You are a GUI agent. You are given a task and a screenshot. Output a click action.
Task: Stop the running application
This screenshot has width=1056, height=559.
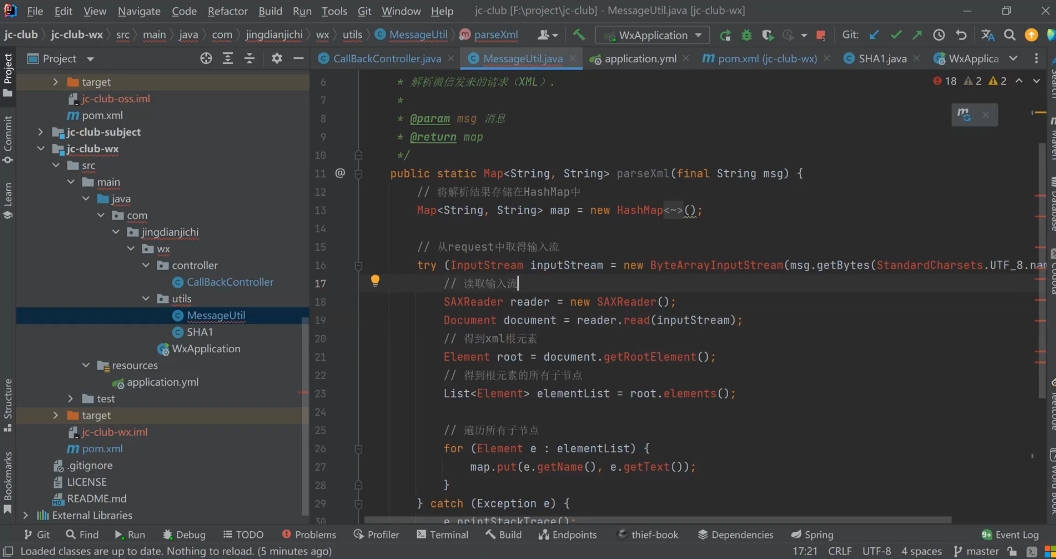pos(821,35)
